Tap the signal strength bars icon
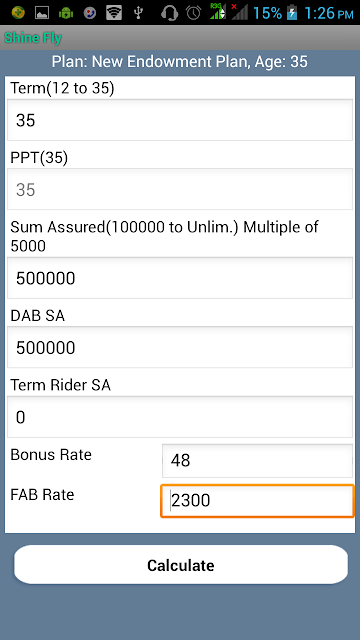360x640 pixels. point(240,12)
